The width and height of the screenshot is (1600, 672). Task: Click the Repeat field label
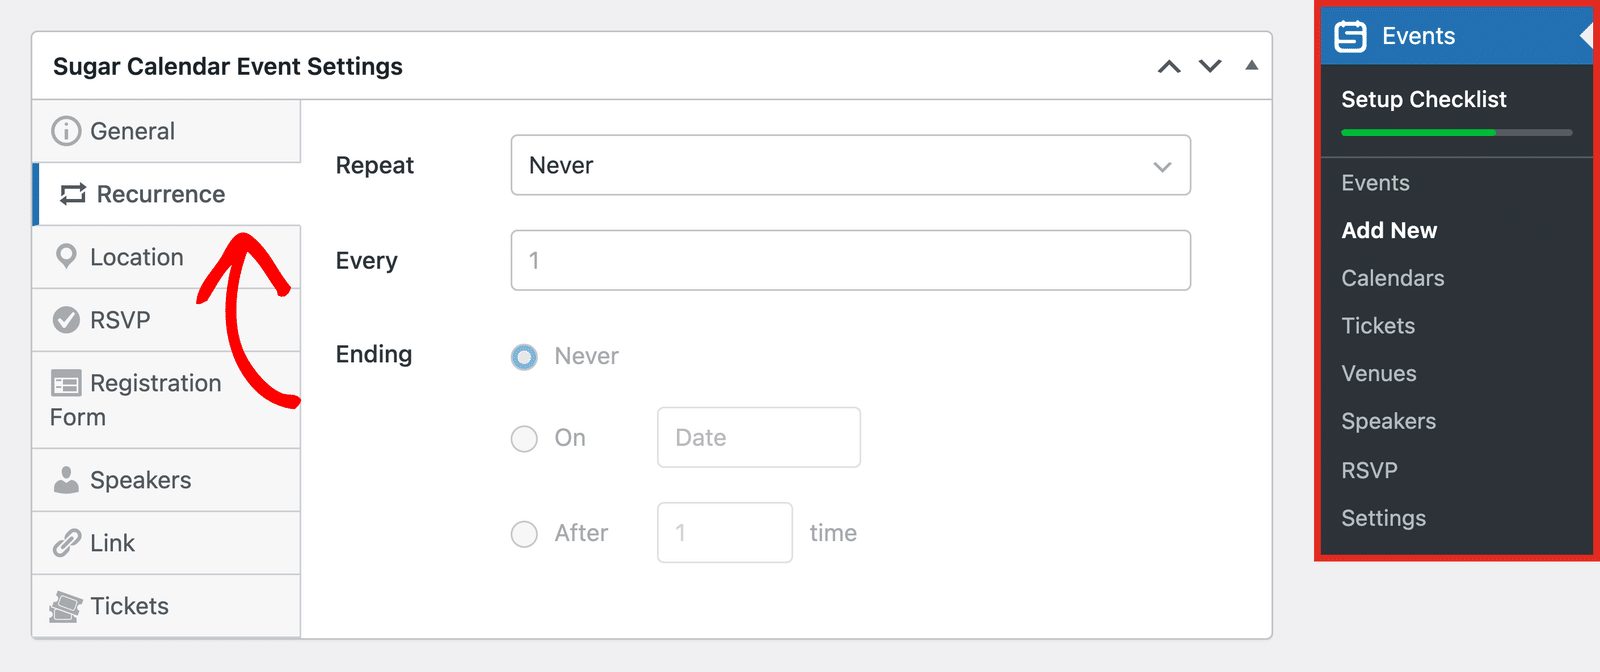375,165
